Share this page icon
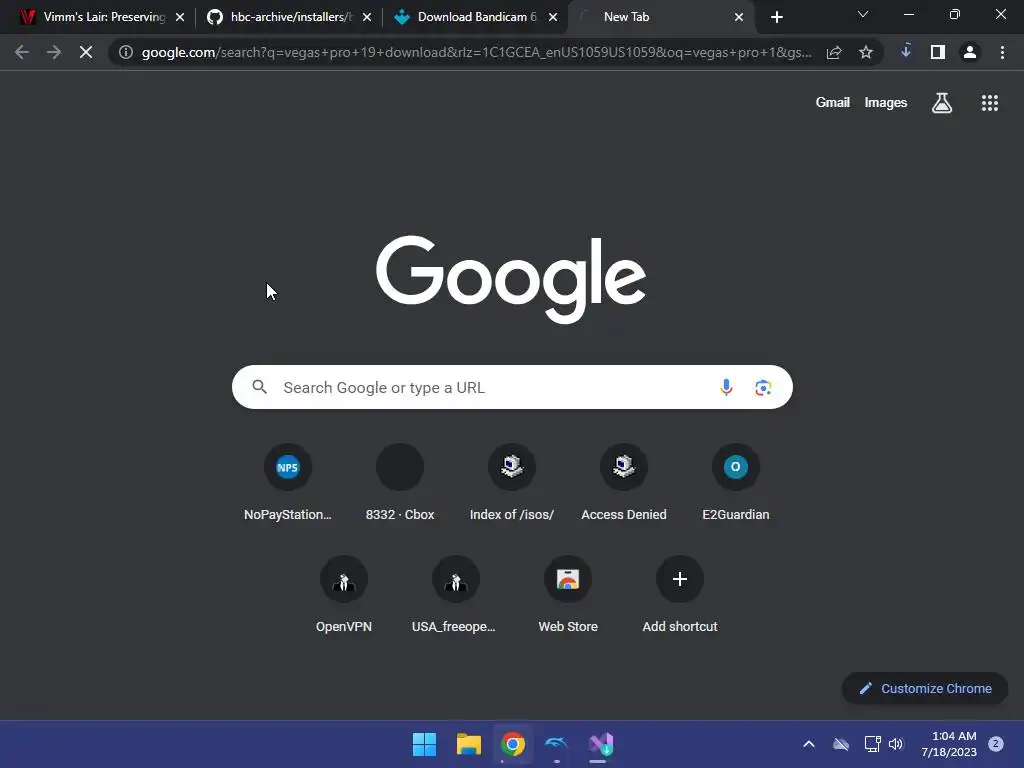Screen dimensions: 1024x768 coord(834,52)
